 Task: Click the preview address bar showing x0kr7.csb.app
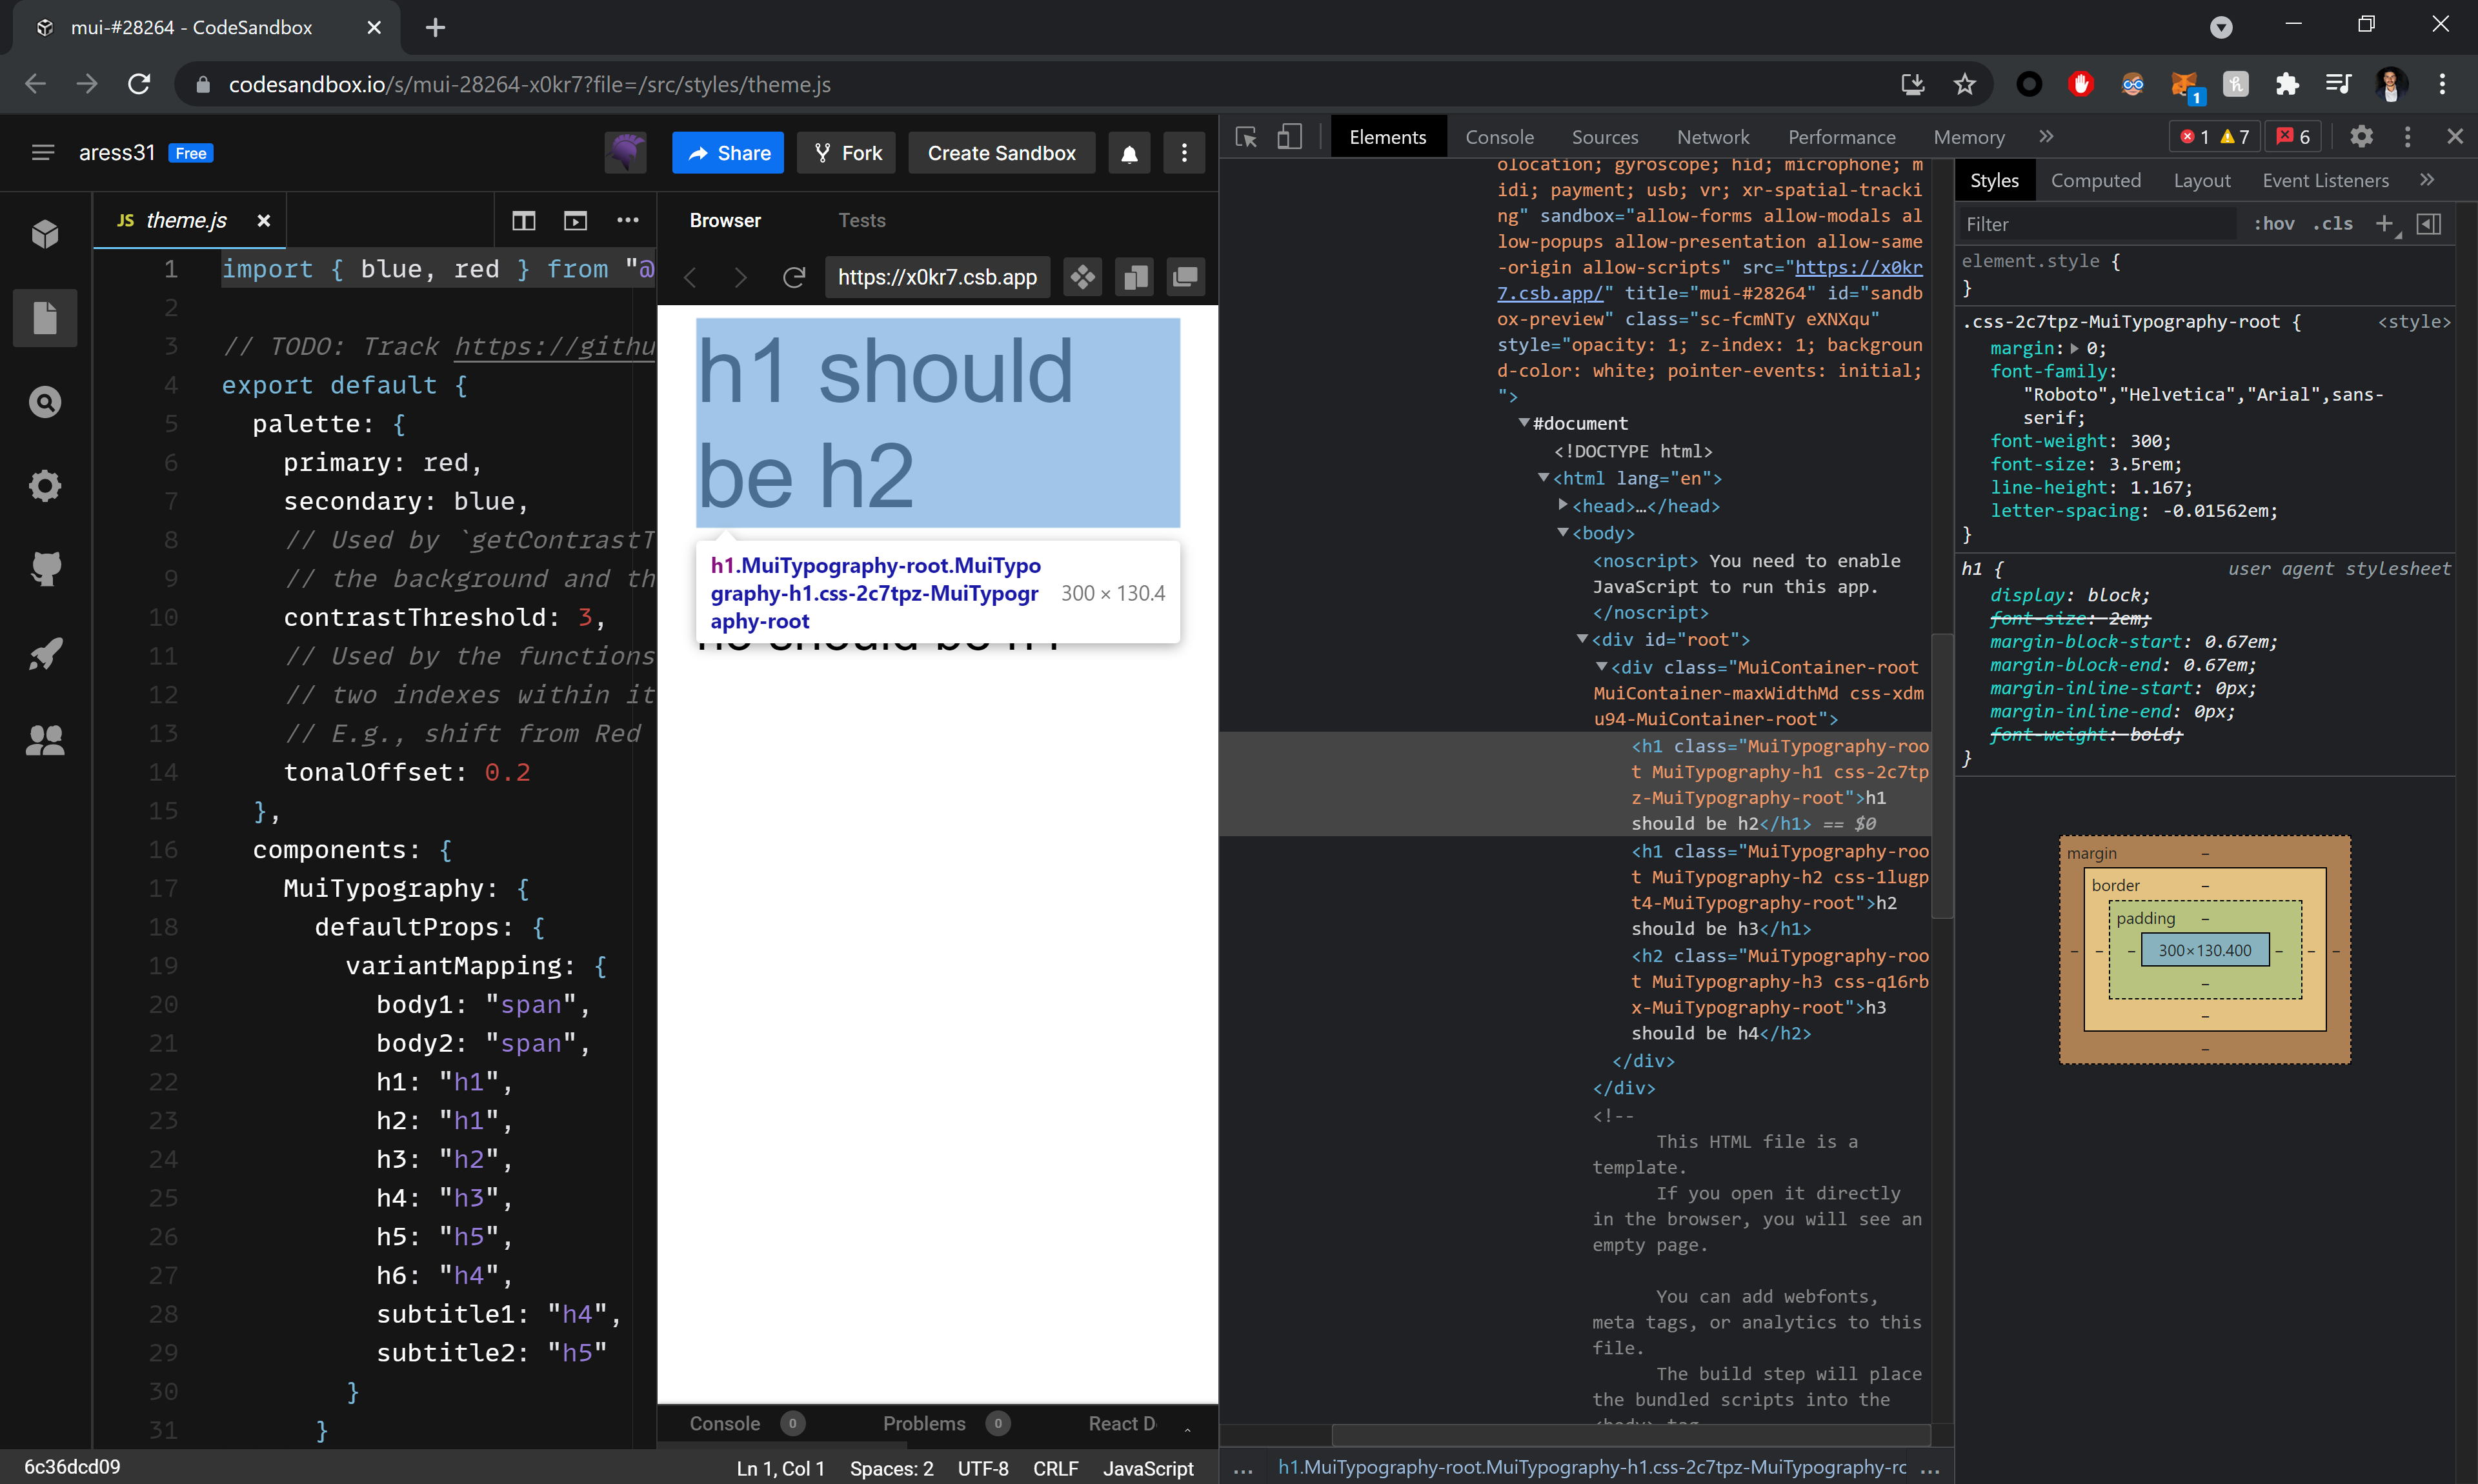[x=936, y=277]
